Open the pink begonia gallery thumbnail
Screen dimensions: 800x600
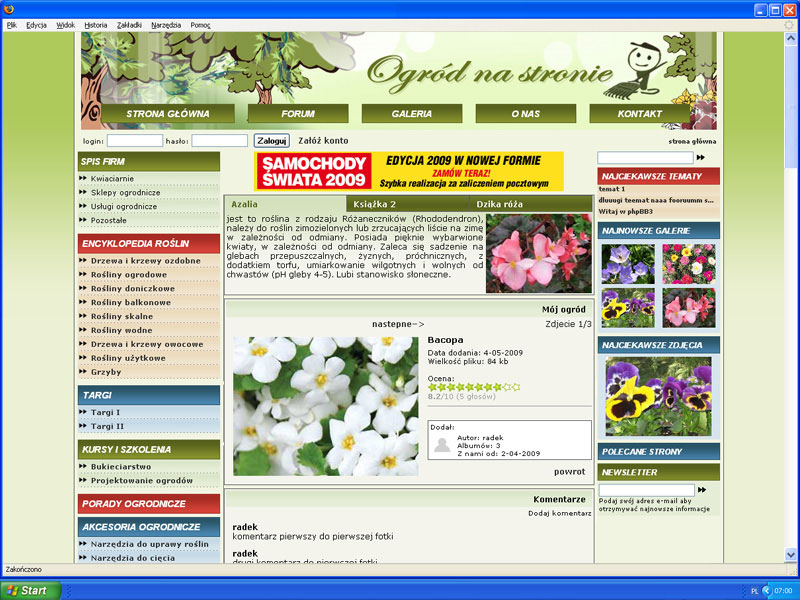tap(689, 308)
